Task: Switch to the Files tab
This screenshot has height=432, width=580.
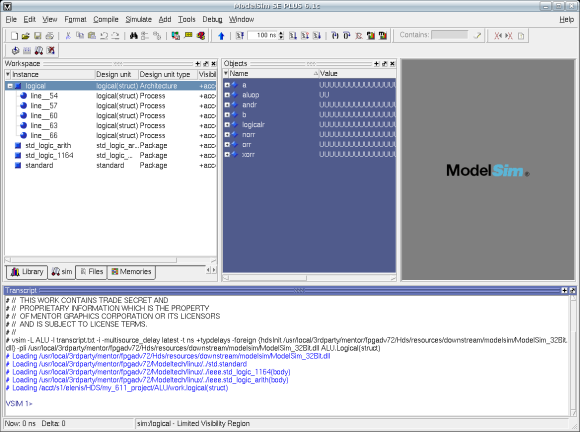Action: [91, 272]
